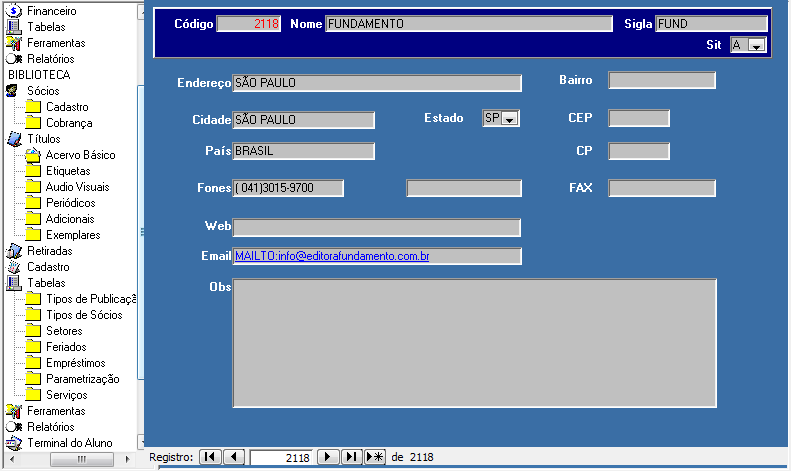Click the País field with BRASIL
Viewport: 791px width, 471px height.
coord(303,151)
